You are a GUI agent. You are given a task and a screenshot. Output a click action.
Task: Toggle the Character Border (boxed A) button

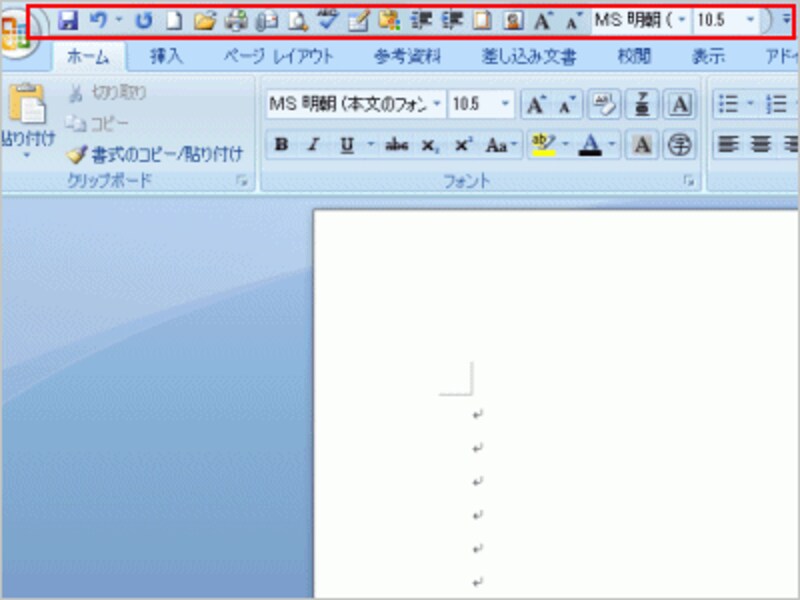click(x=680, y=105)
